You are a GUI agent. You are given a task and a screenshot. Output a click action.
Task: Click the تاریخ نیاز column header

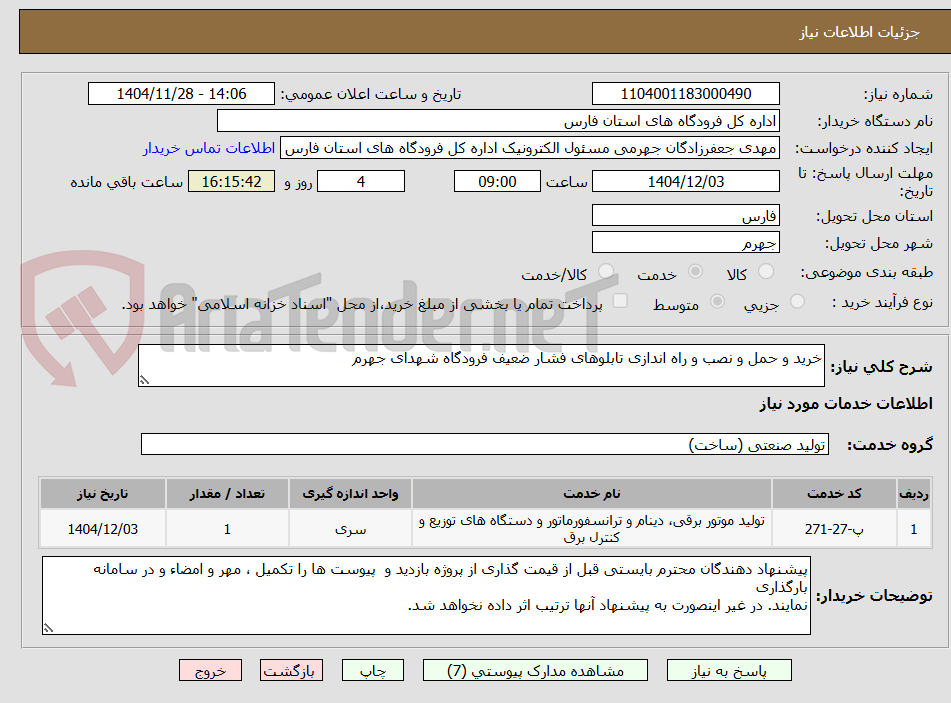point(102,494)
